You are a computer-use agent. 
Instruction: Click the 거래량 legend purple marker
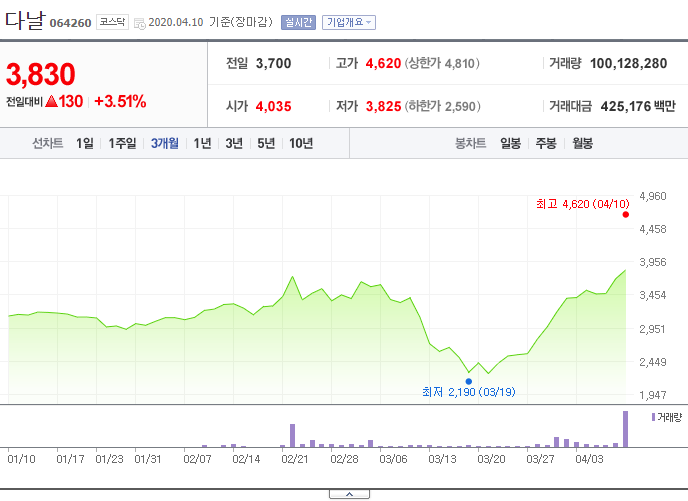click(653, 417)
